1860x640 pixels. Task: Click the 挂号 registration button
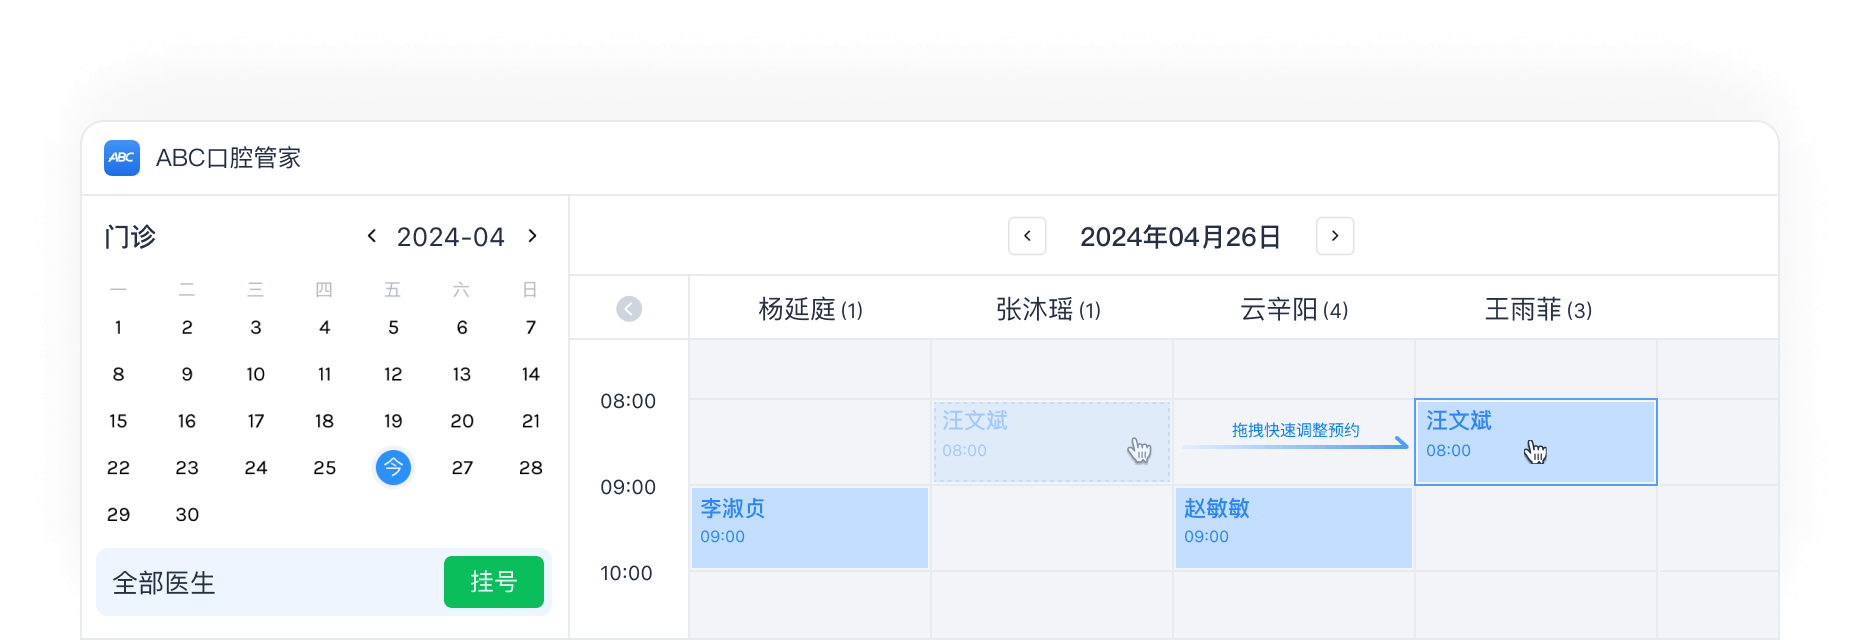493,582
